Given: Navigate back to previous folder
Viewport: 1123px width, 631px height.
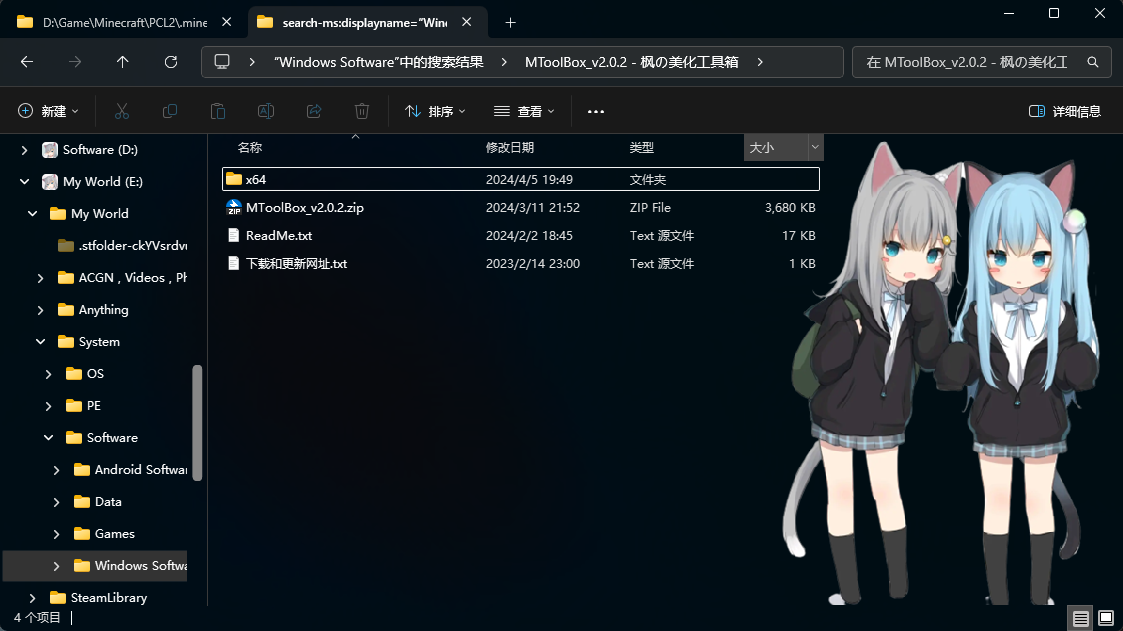Looking at the screenshot, I should coord(27,62).
